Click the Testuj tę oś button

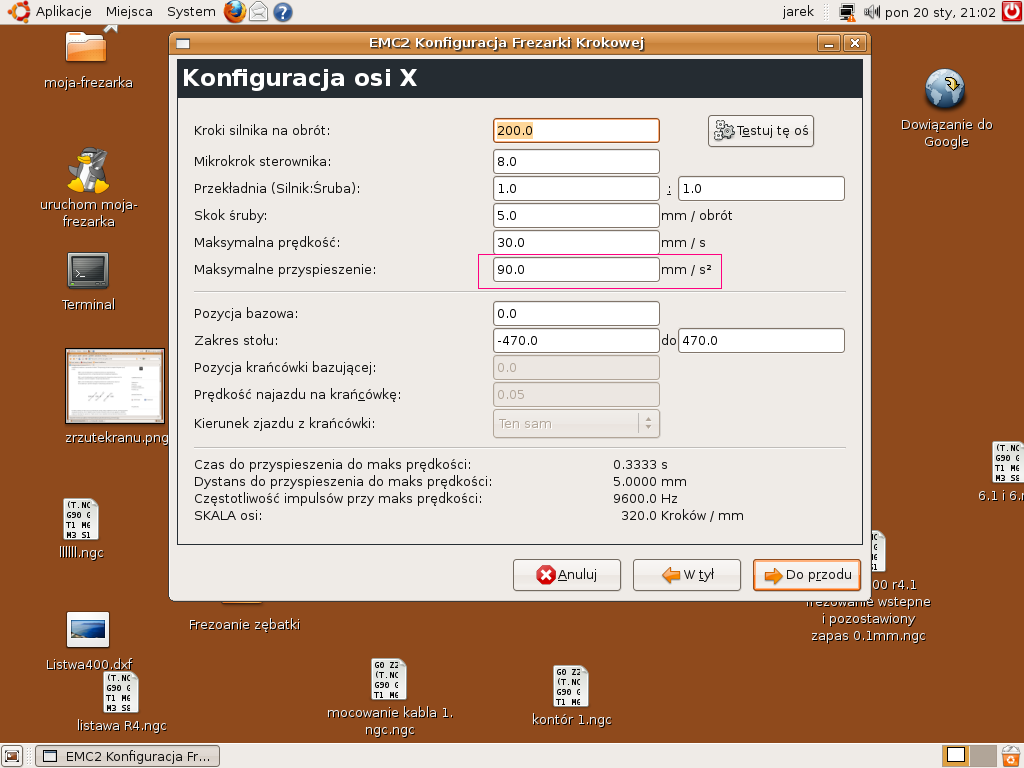[761, 131]
